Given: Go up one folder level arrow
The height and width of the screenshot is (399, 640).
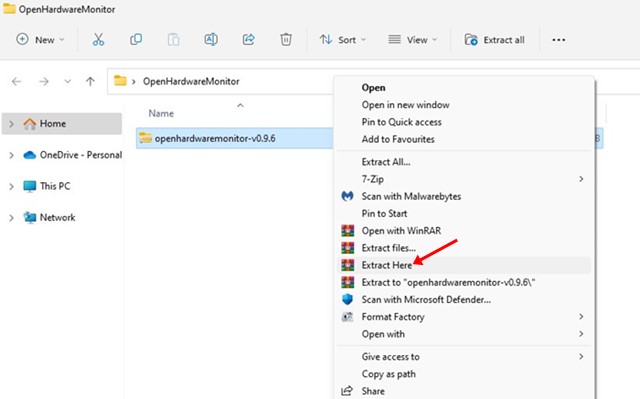Looking at the screenshot, I should [x=90, y=82].
